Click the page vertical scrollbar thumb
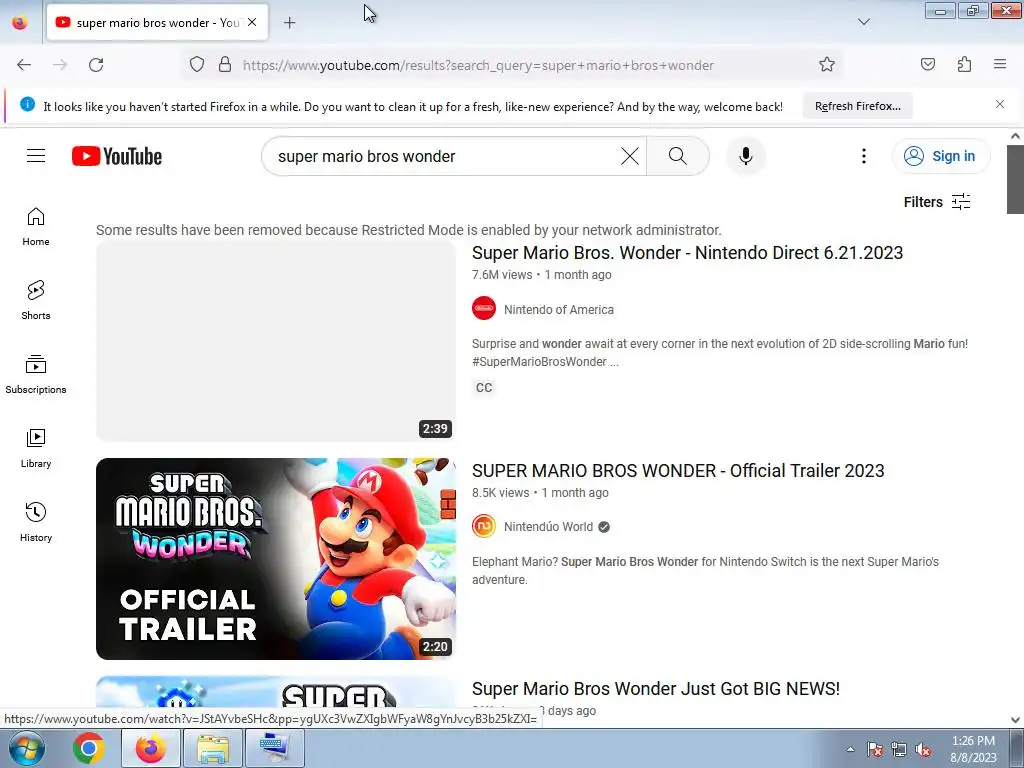 point(1015,179)
